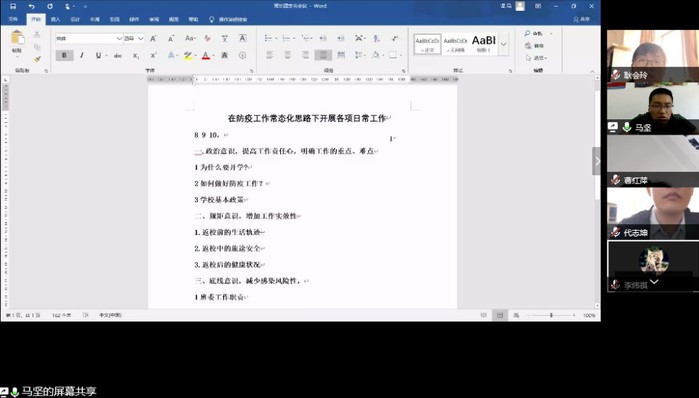This screenshot has width=699, height=398.
Task: Click the subscript x₂ icon
Action: [x=136, y=56]
